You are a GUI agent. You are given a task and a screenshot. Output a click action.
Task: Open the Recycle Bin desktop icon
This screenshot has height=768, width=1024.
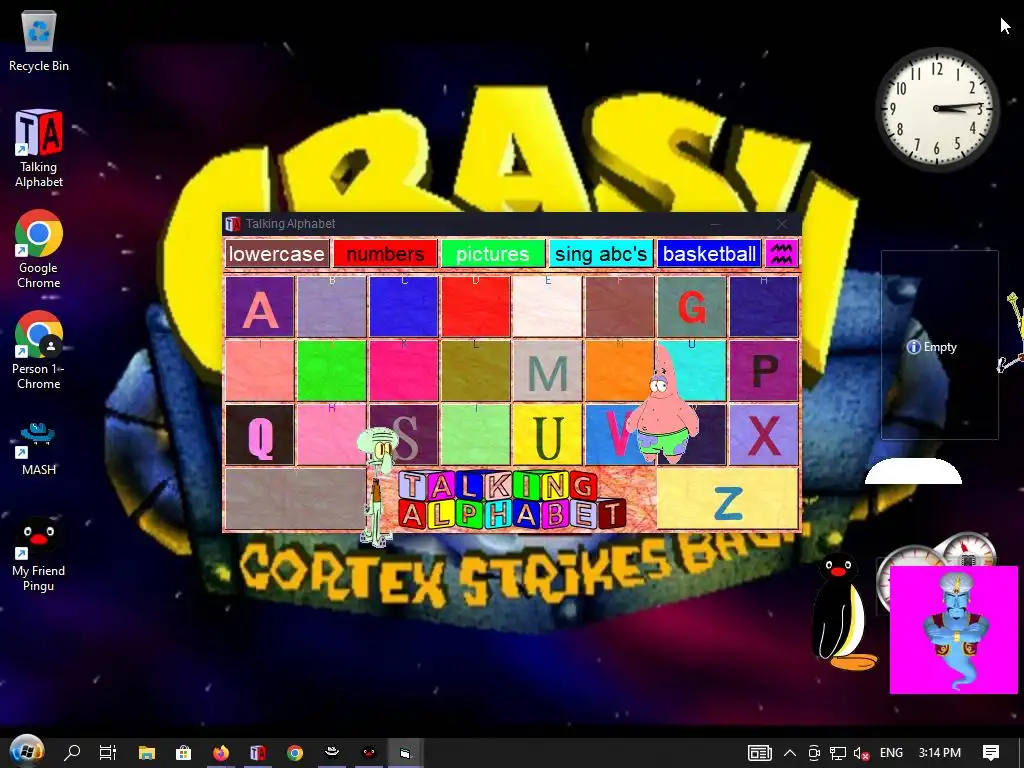39,42
